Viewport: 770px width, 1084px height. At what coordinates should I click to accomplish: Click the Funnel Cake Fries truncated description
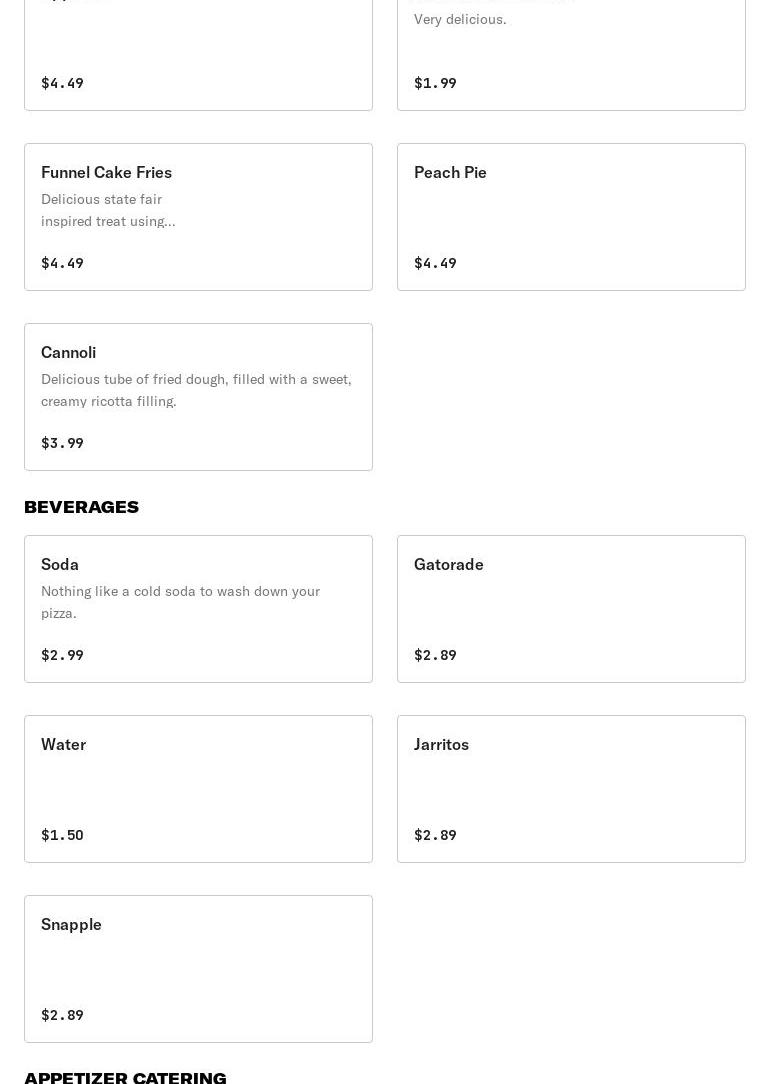coord(108,210)
